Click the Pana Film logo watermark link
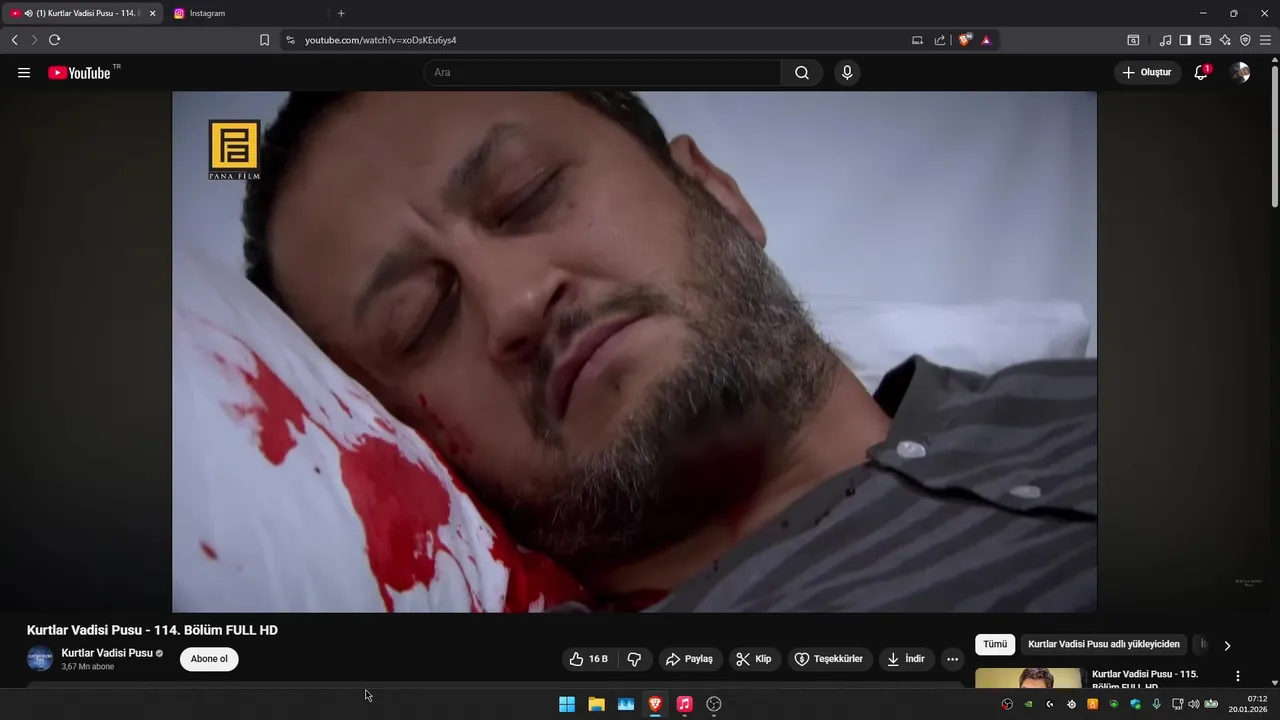Image resolution: width=1280 pixels, height=720 pixels. (234, 150)
